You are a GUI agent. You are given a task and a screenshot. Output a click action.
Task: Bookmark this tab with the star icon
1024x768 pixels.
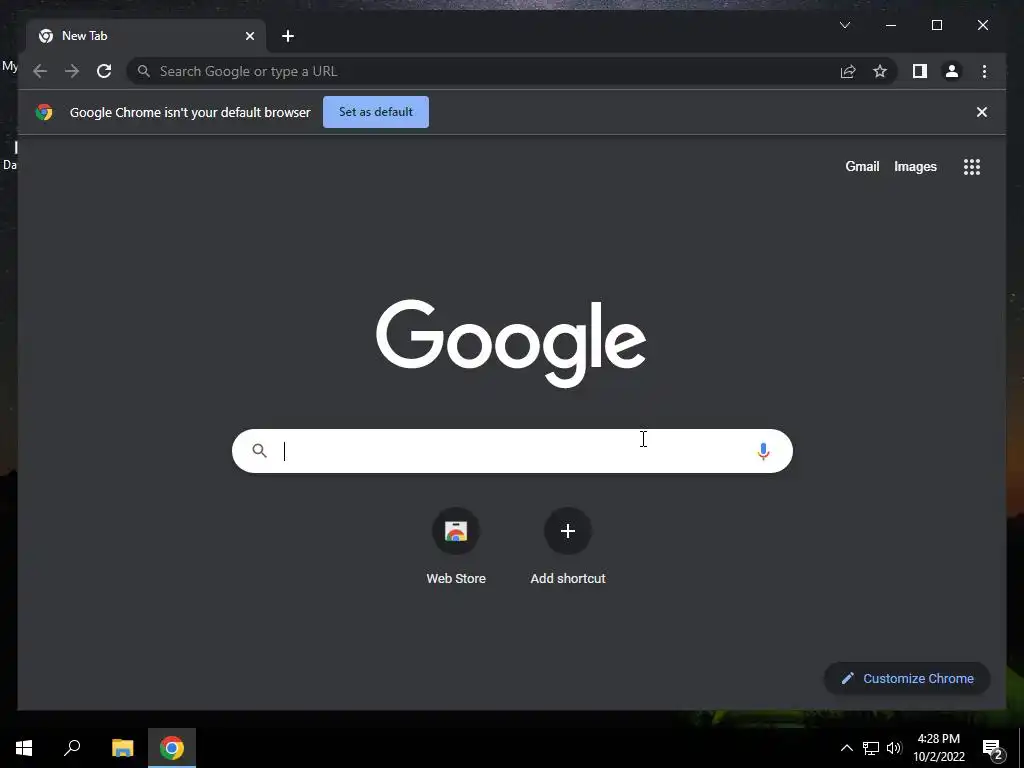pos(880,71)
